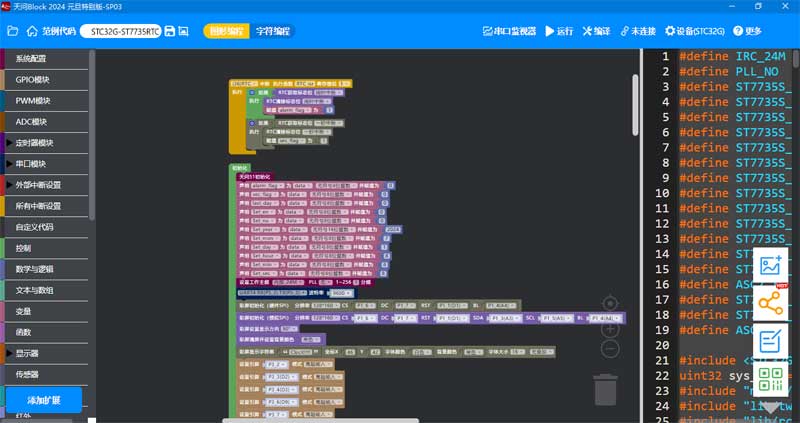The width and height of the screenshot is (800, 423).
Task: Switch to 字符编程 text coding mode
Action: [272, 31]
